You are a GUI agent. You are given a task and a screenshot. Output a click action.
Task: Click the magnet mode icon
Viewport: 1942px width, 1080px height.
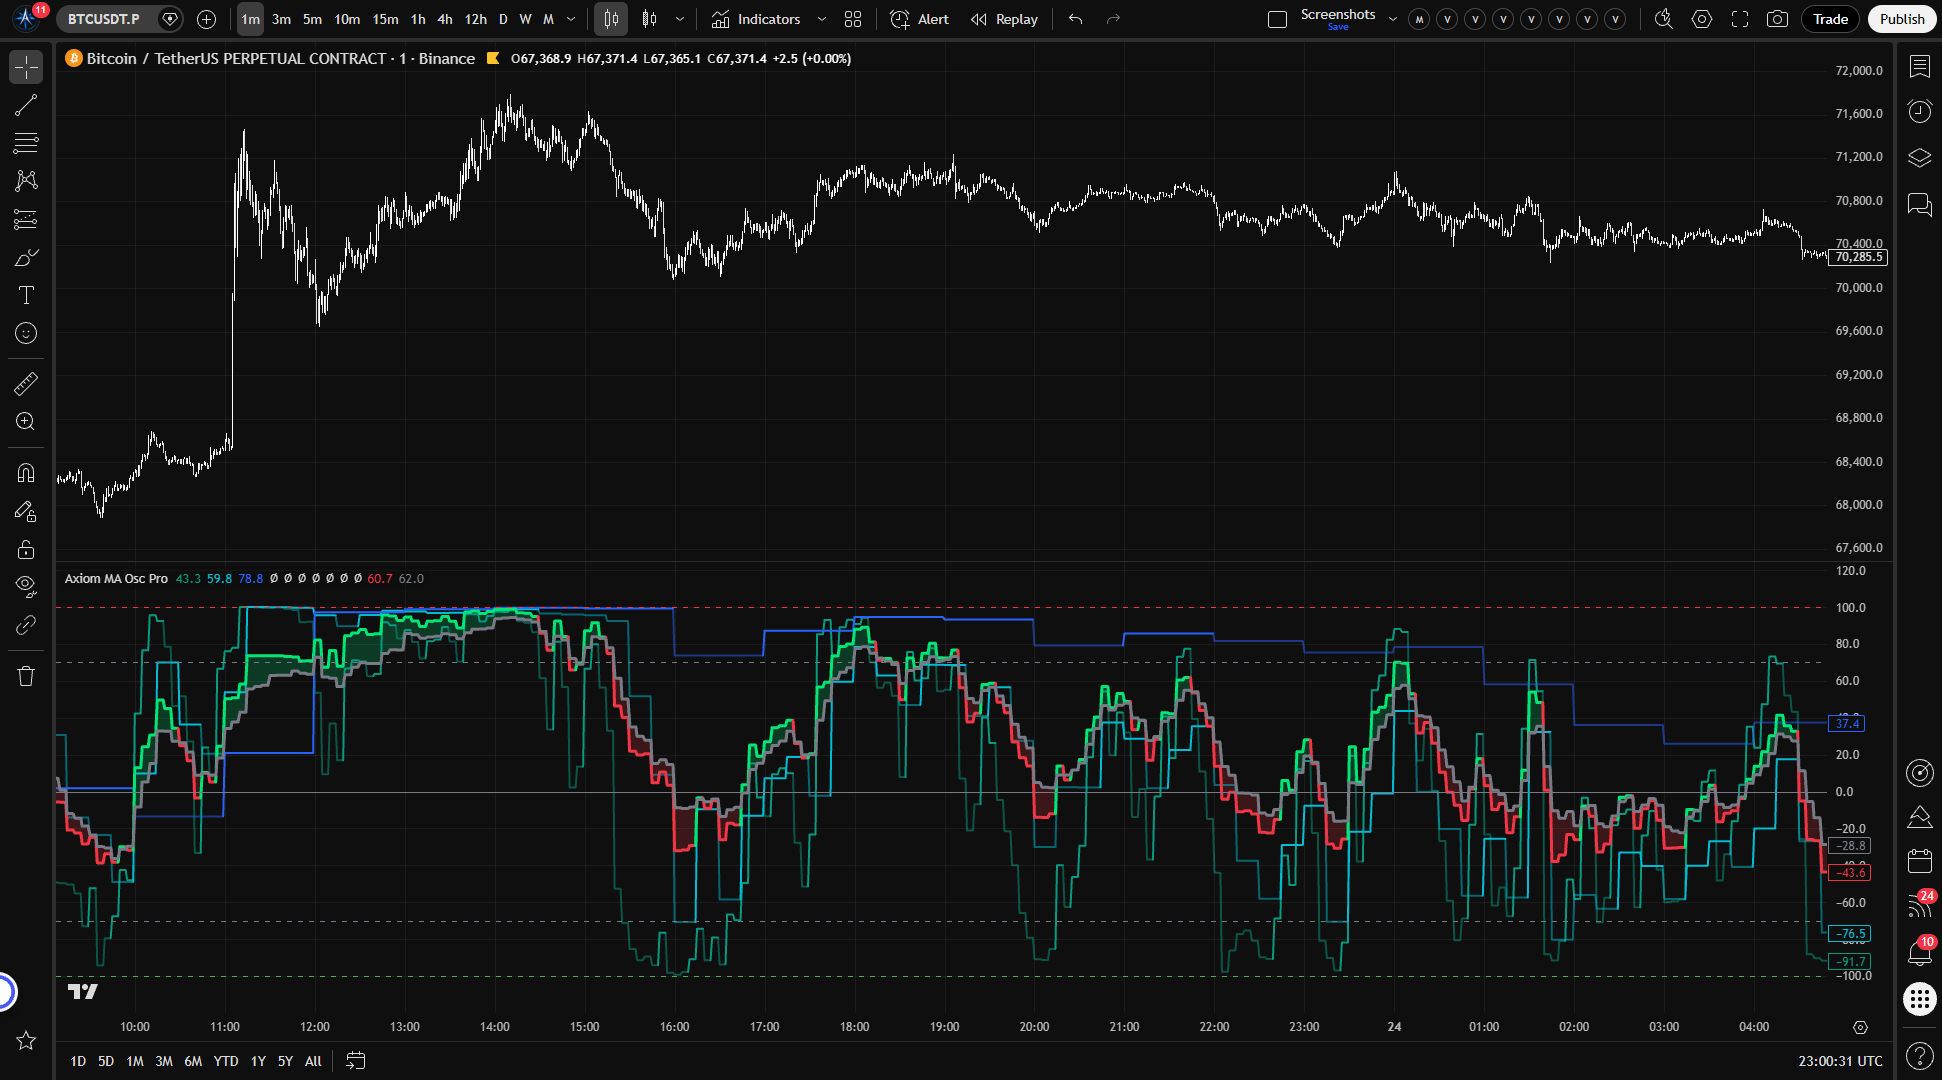coord(26,473)
